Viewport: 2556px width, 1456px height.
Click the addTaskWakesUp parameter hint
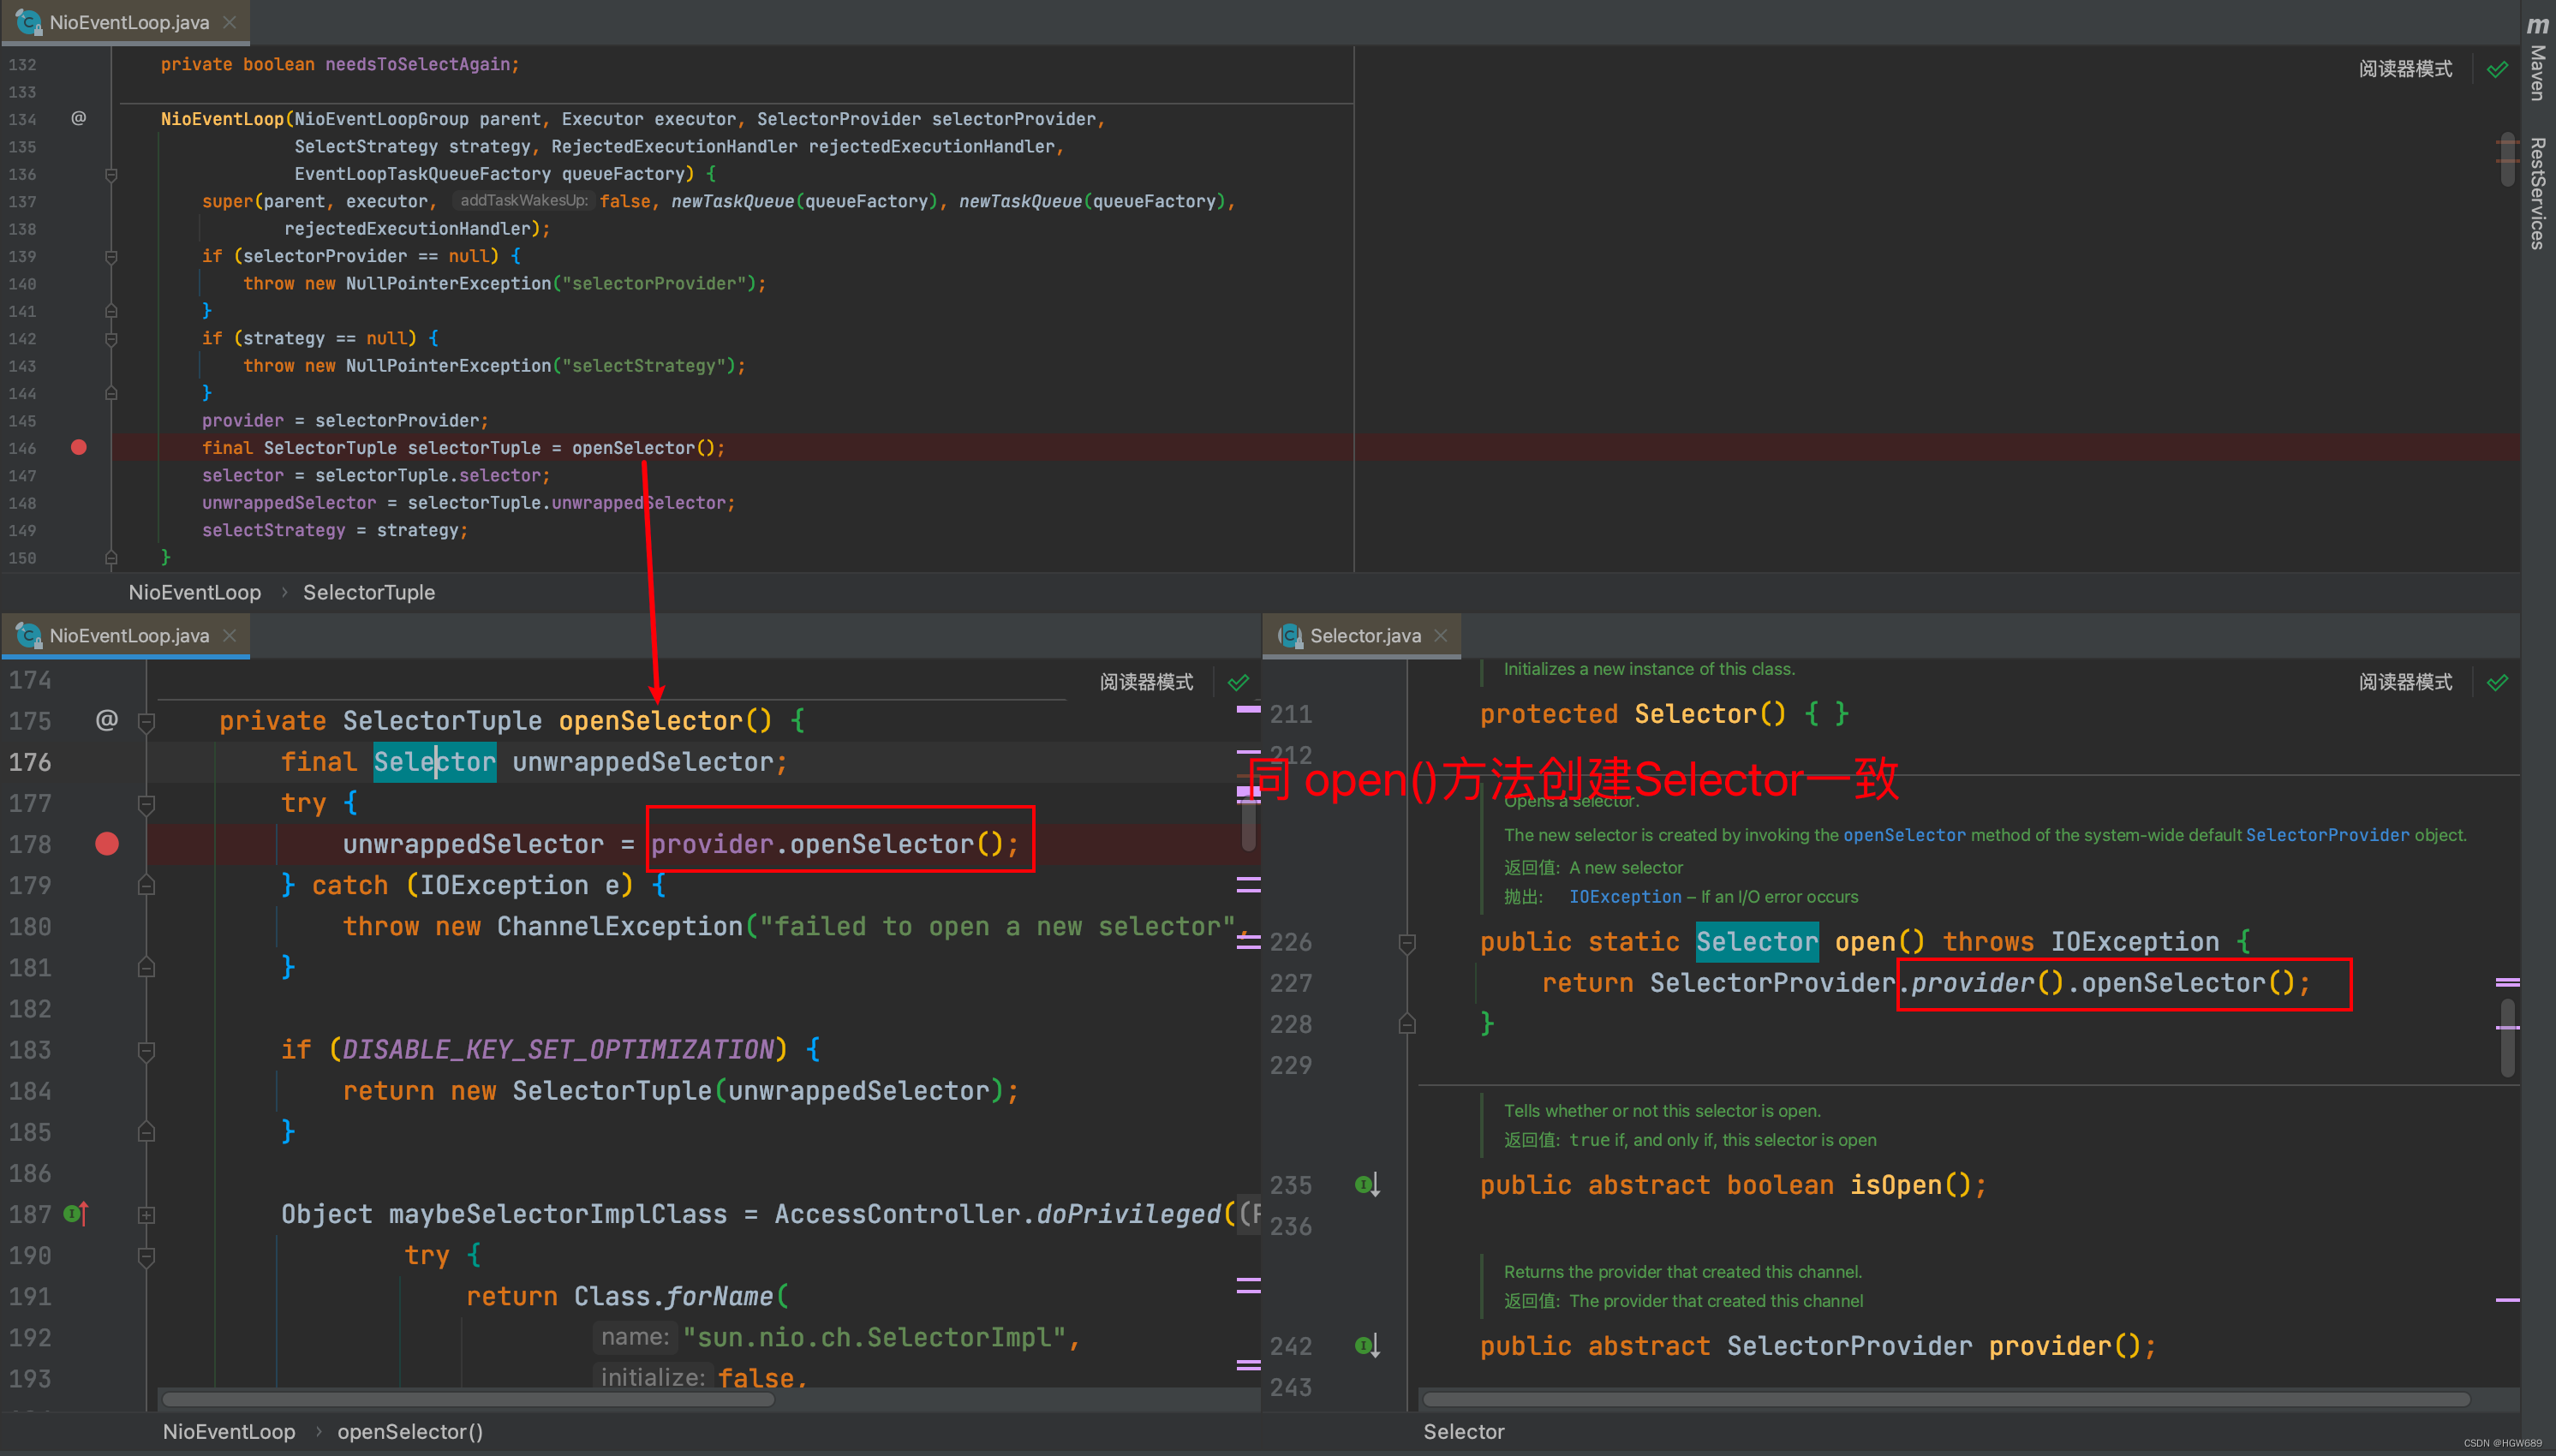(x=524, y=201)
